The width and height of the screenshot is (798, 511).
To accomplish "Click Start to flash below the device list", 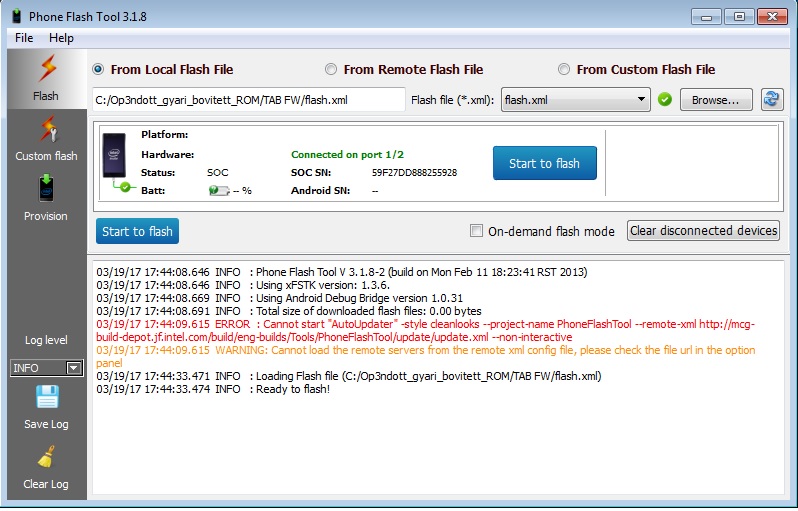I will click(x=137, y=232).
